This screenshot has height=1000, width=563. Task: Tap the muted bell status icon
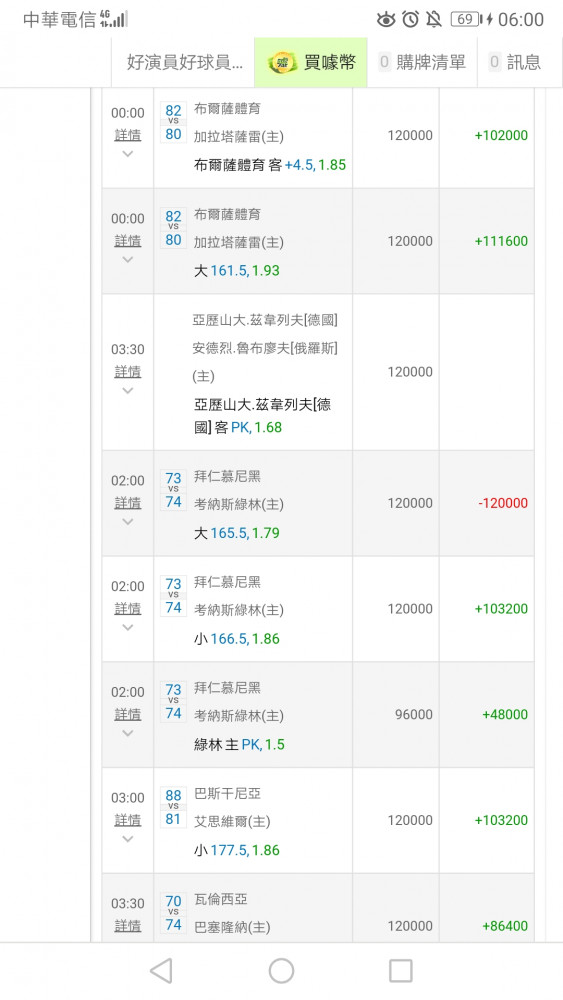click(434, 19)
